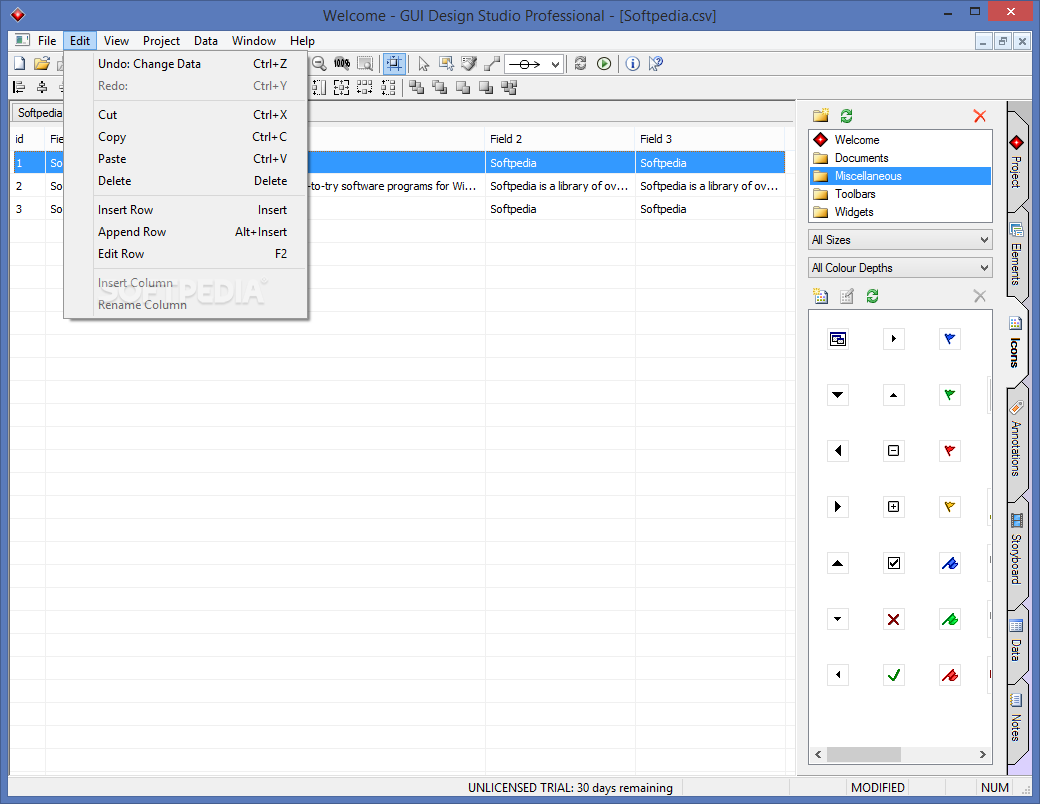The image size is (1040, 804).
Task: Click the blue information icon
Action: click(633, 64)
